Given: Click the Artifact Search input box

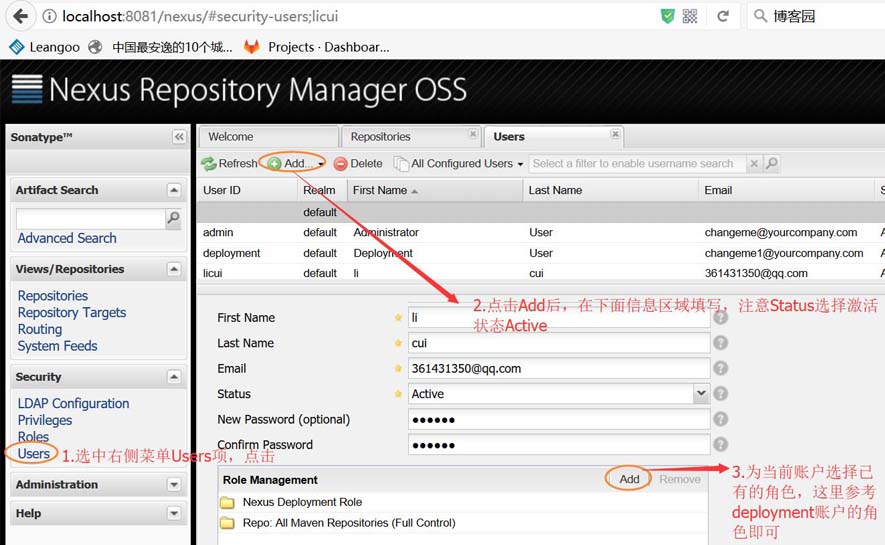Looking at the screenshot, I should coord(90,219).
